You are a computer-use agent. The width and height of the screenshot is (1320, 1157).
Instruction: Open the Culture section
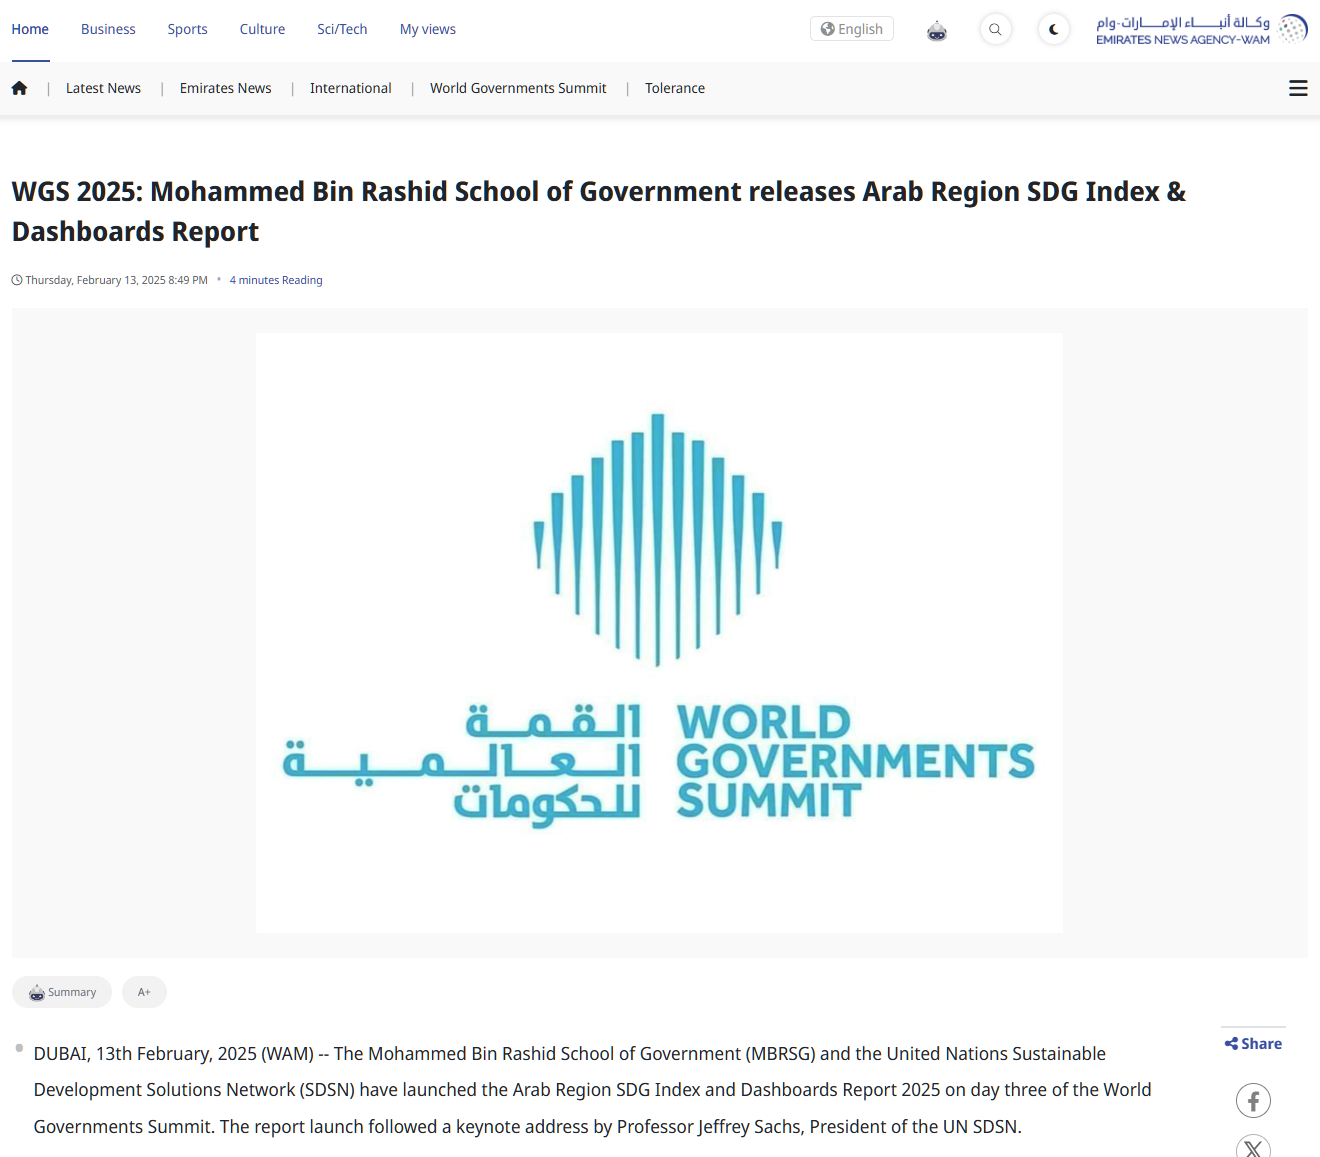pyautogui.click(x=262, y=29)
